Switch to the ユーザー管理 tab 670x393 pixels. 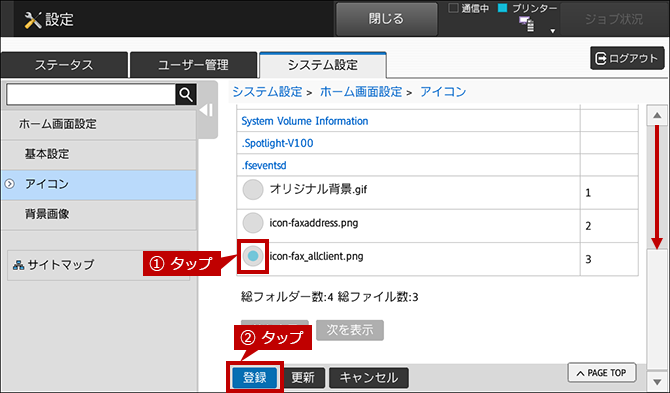point(193,65)
